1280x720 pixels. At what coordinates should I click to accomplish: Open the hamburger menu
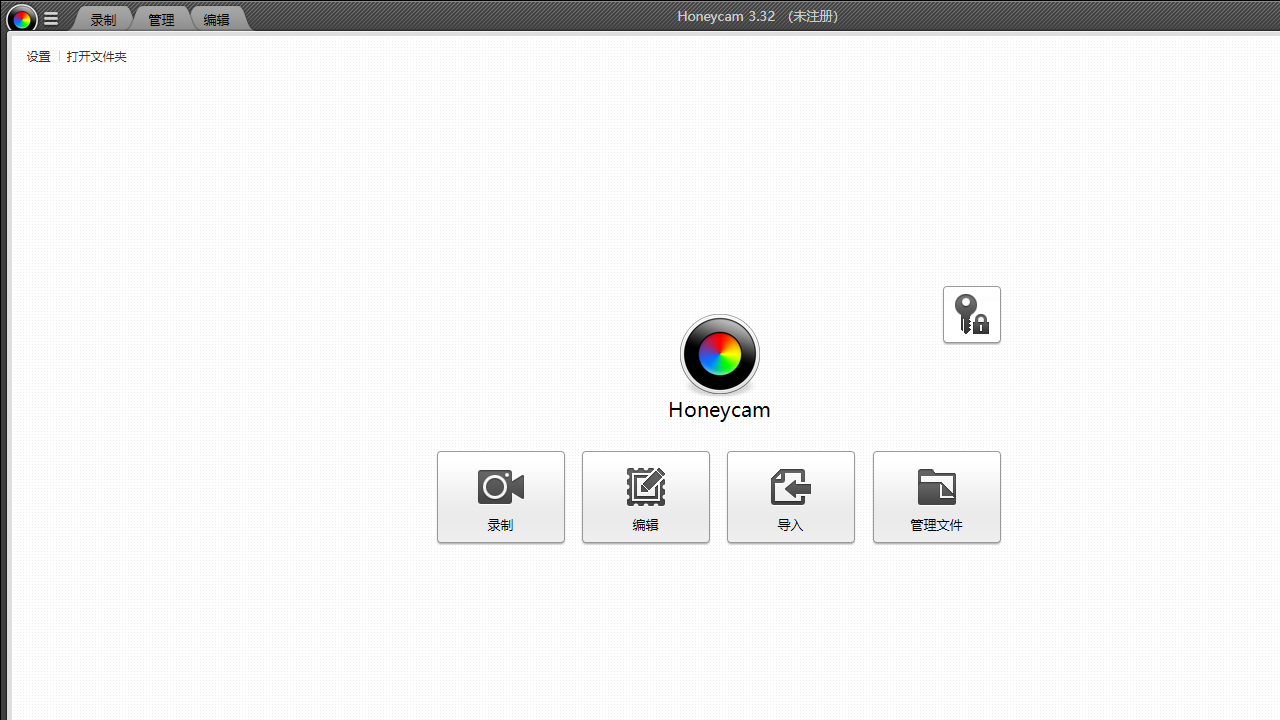[51, 18]
